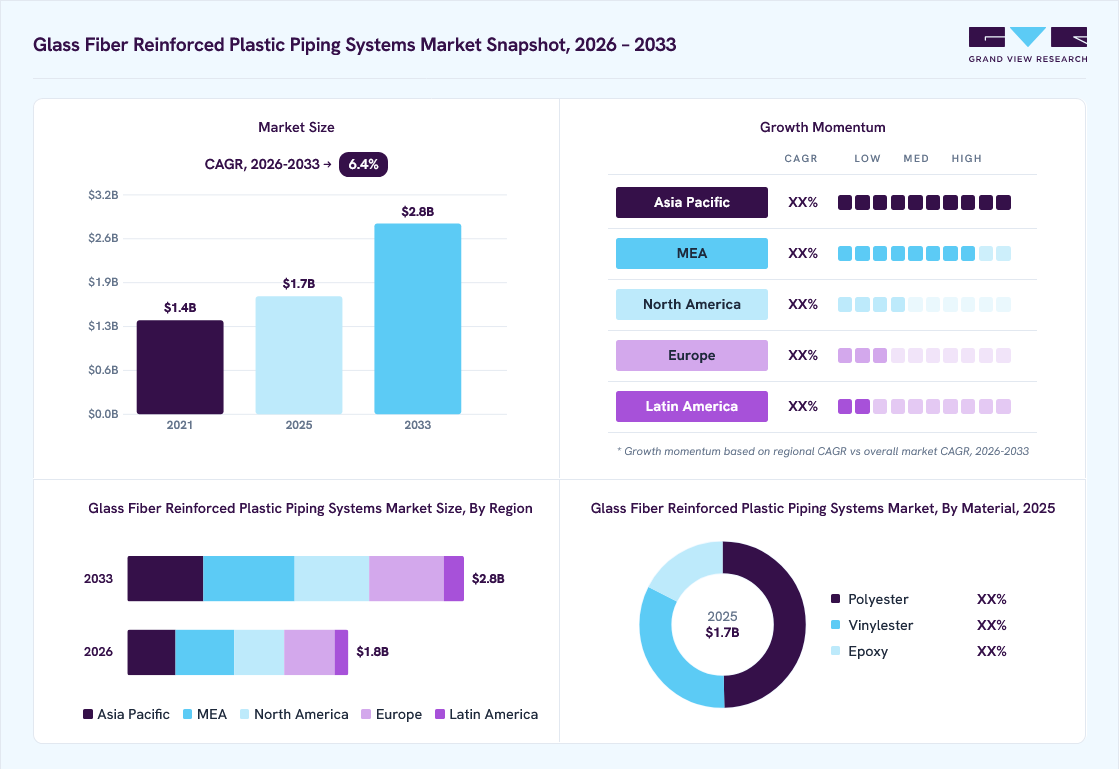Click the Epoxy legend marker
Screen dimensions: 1120x769
836,650
